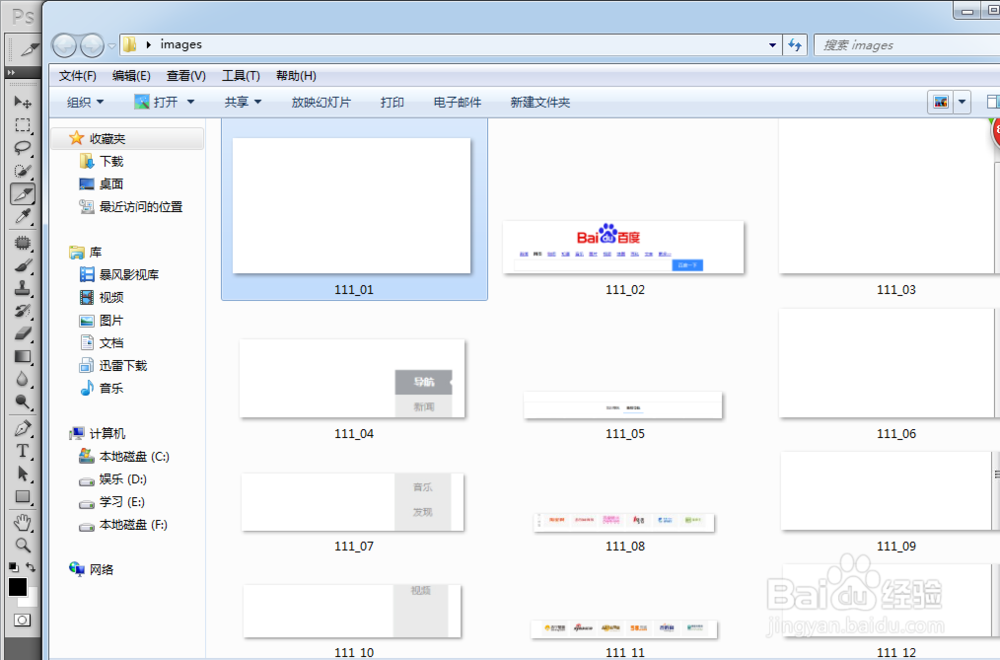Screen dimensions: 1000x660
Task: Click the Explorer forward navigation button
Action: point(92,45)
